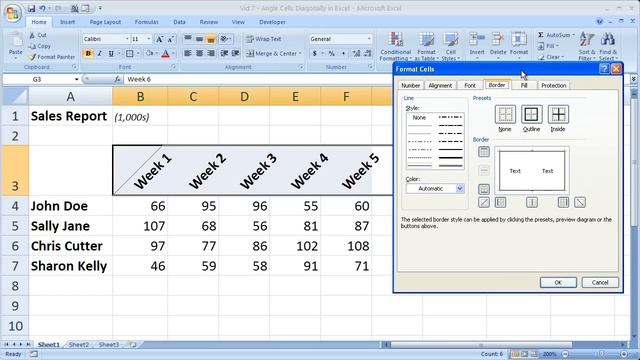Switch to the Insert ribbon tab
The image size is (640, 360).
pos(67,22)
